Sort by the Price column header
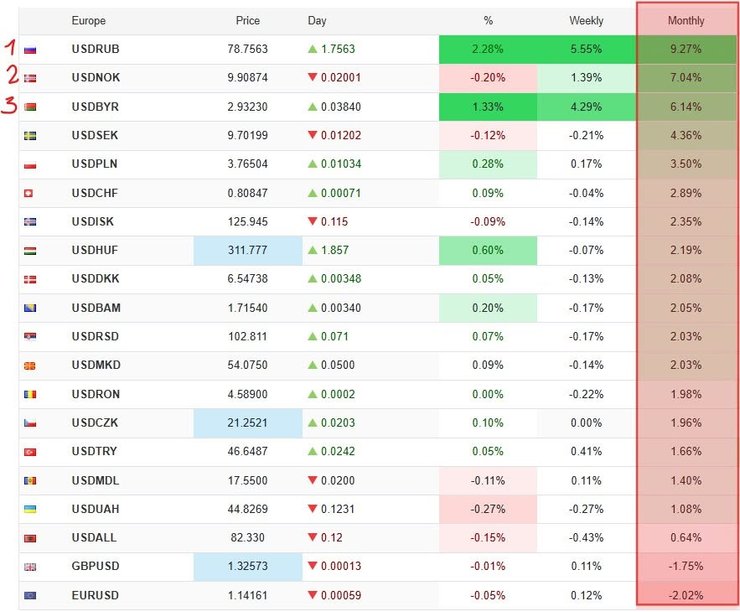Screen dimensions: 740x612 pos(248,21)
